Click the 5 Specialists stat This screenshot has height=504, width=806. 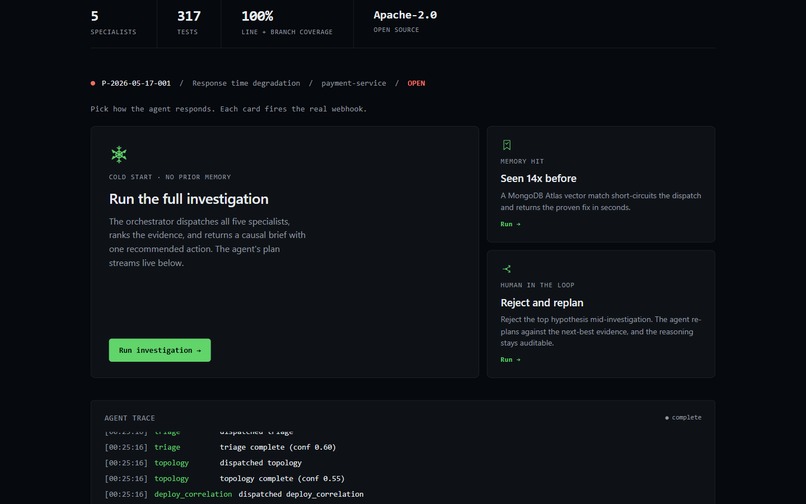(113, 23)
